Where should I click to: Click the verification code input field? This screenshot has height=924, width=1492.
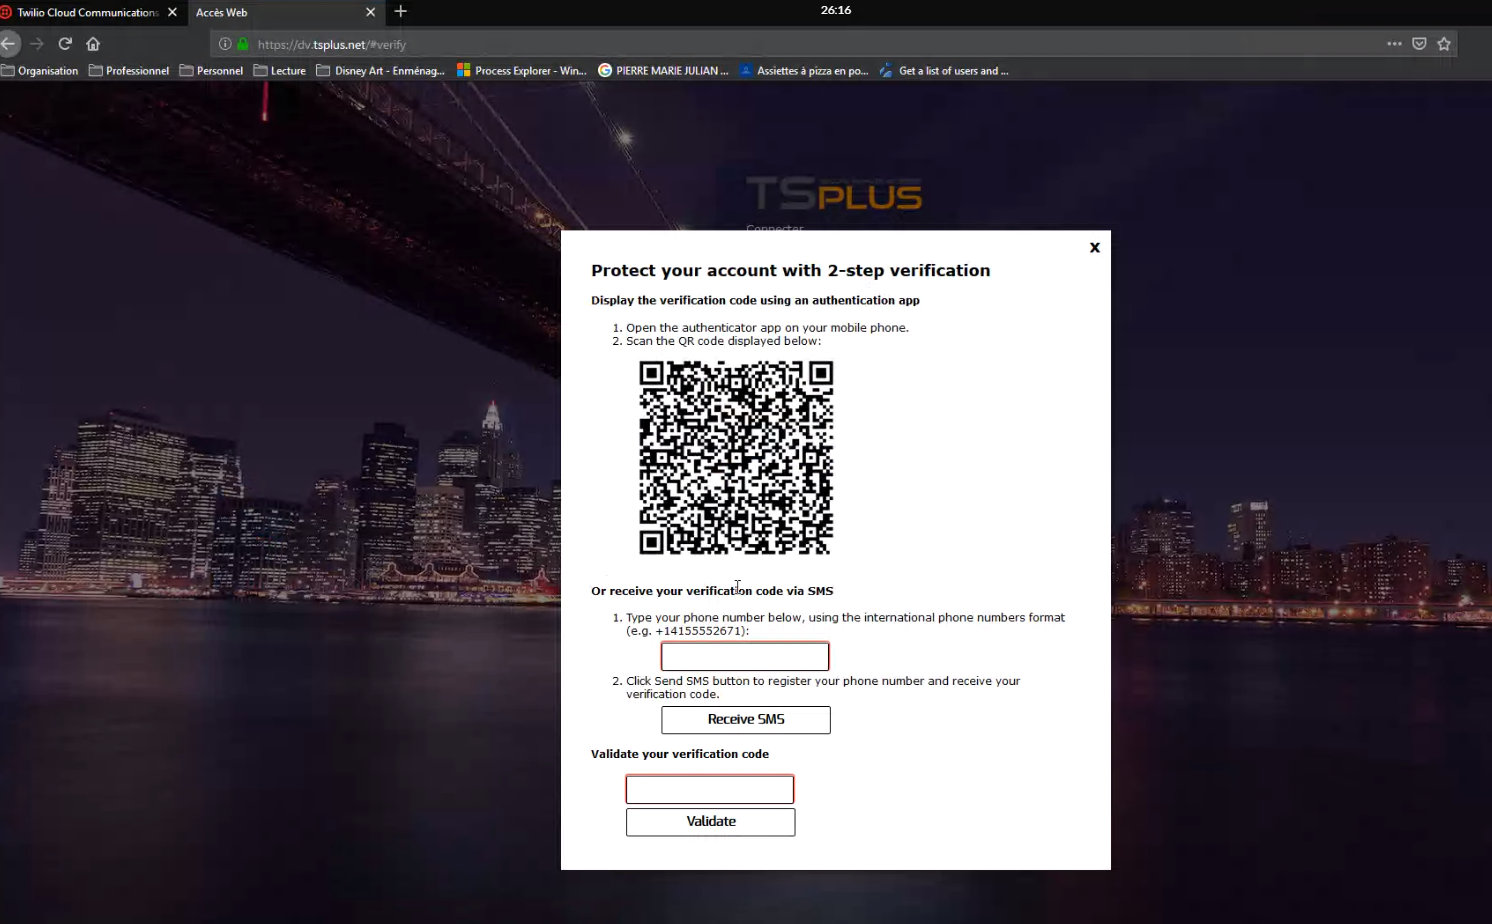pos(709,790)
